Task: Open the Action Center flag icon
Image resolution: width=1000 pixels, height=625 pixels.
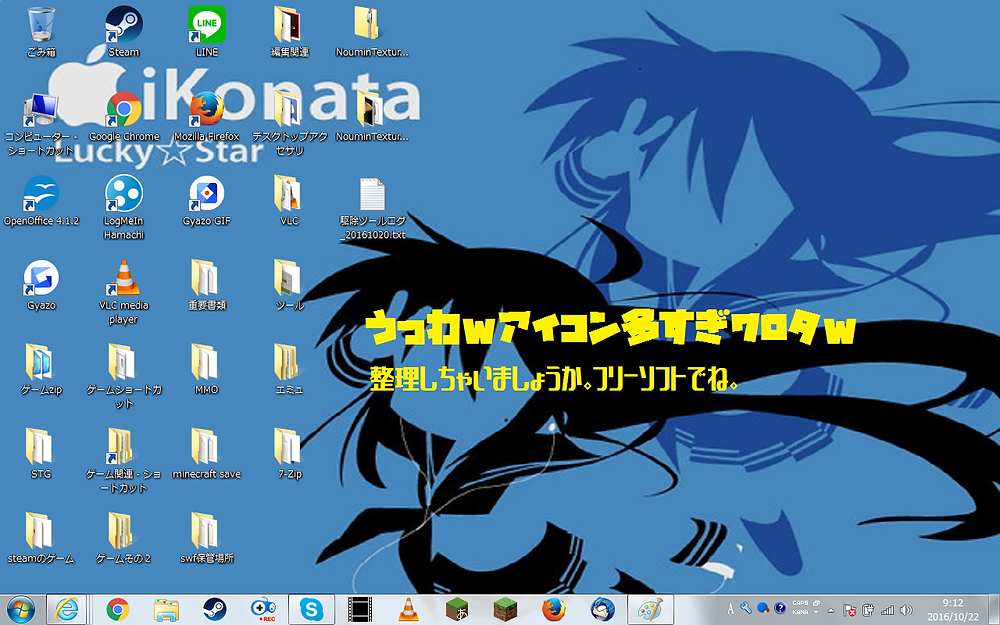Action: 849,610
